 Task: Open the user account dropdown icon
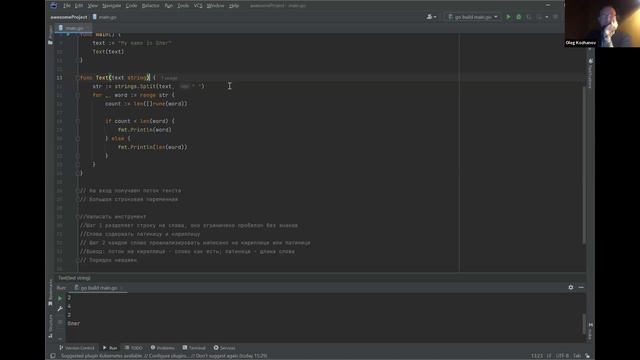pyautogui.click(x=431, y=17)
